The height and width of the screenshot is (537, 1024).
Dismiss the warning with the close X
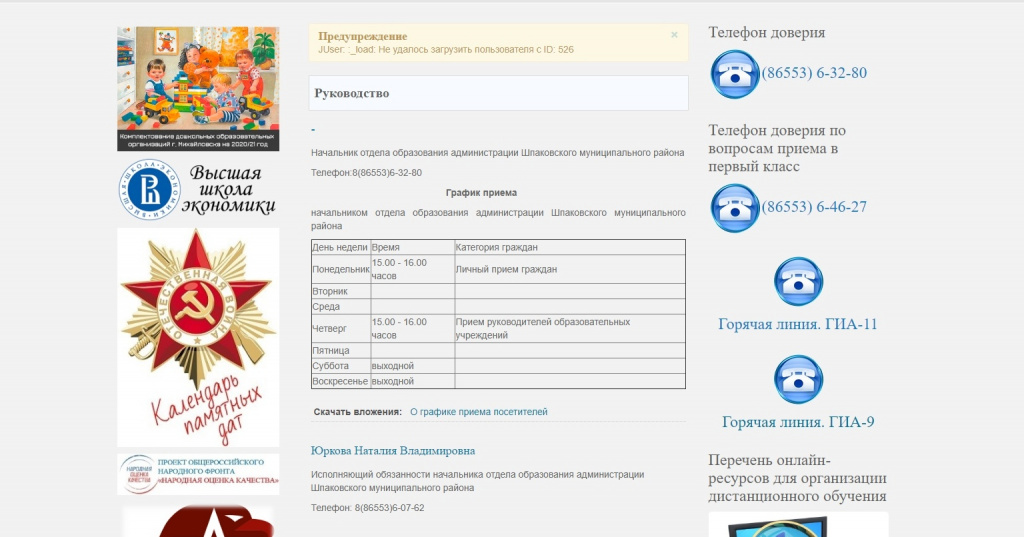point(674,35)
